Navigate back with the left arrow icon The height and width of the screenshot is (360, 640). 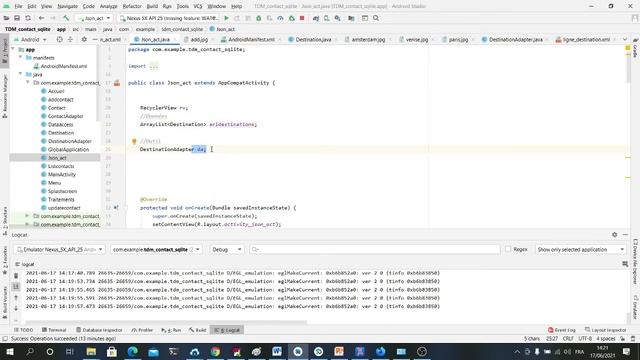tap(41, 18)
